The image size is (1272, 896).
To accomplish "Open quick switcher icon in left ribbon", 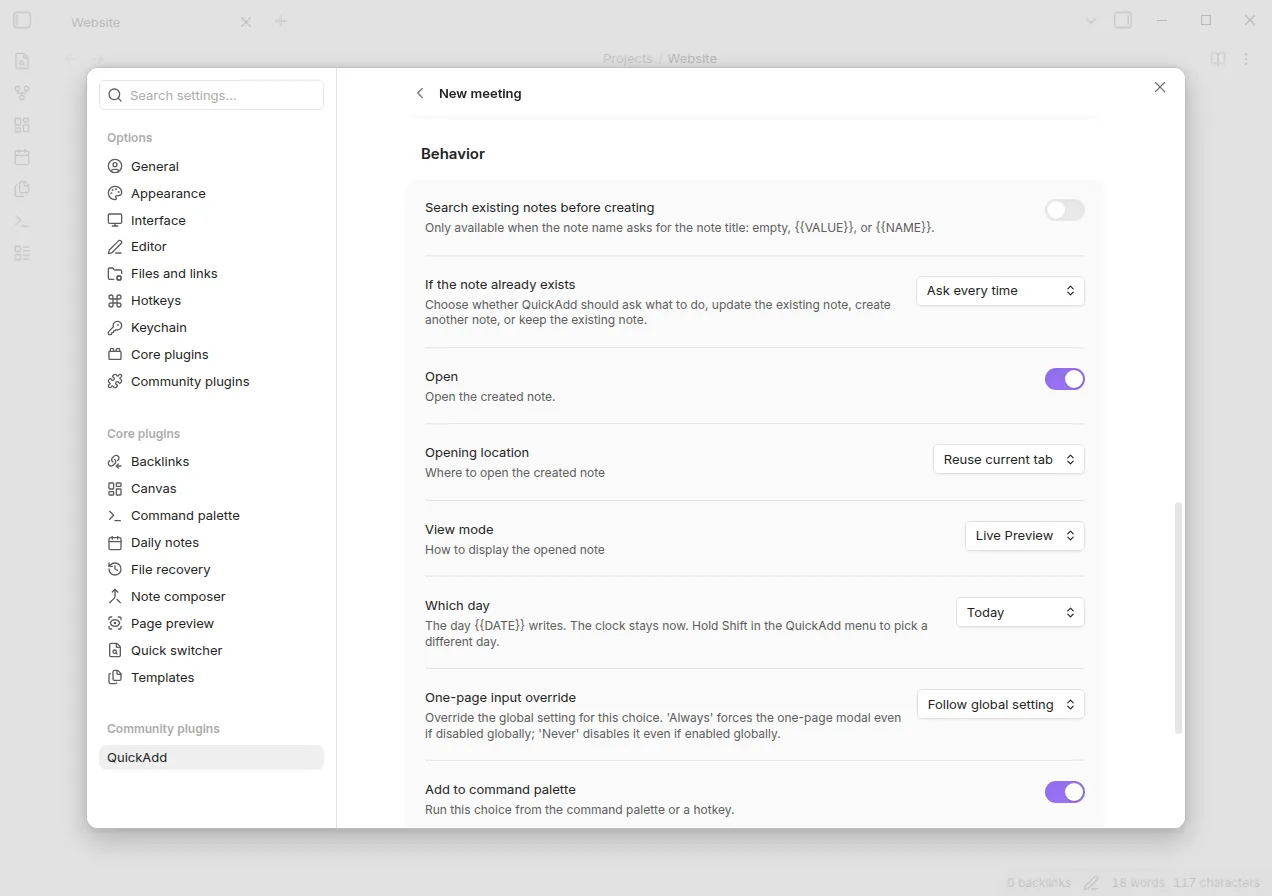I will [22, 61].
